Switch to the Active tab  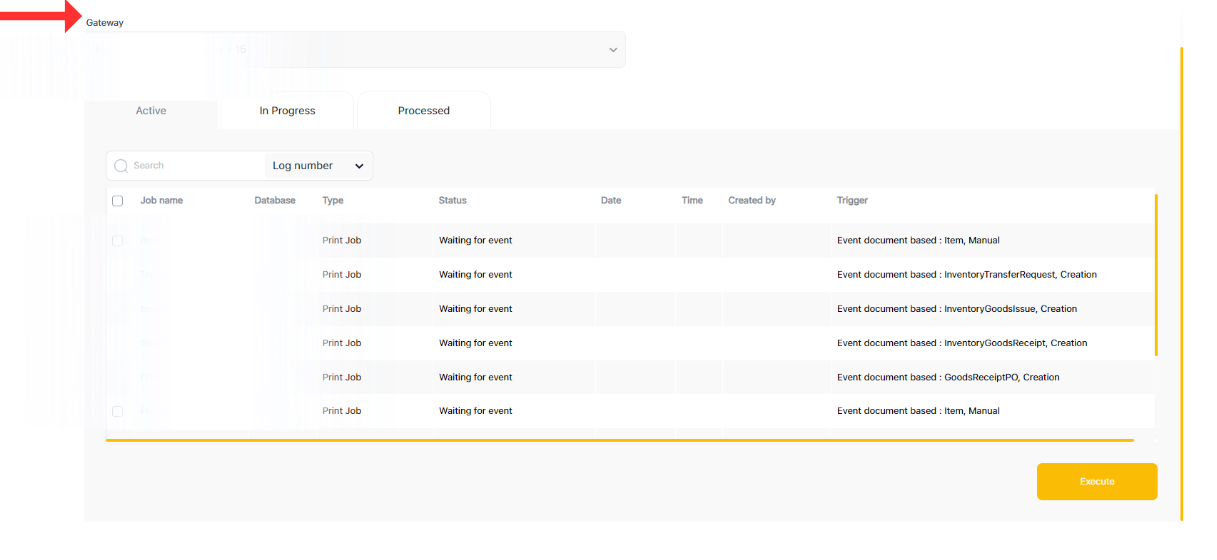(x=151, y=111)
